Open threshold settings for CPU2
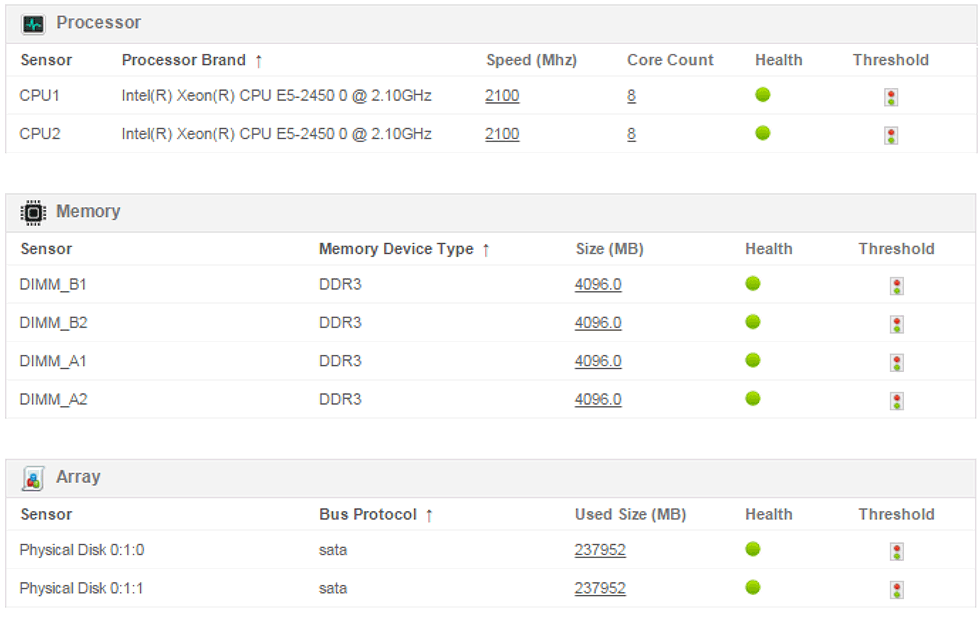 point(891,135)
